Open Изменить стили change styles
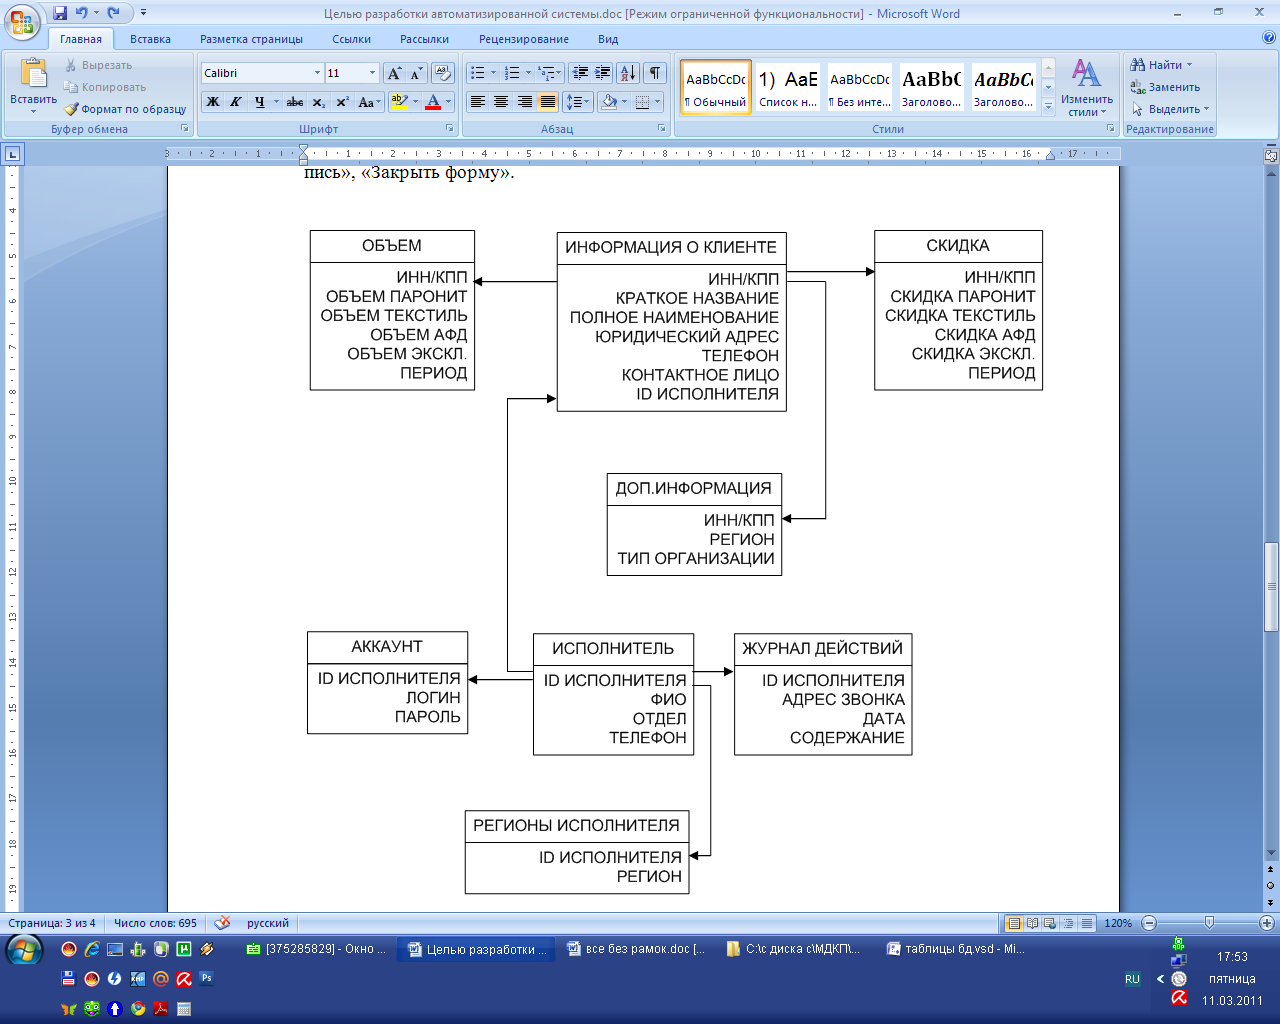Screen dimensions: 1280x1024 point(1087,88)
